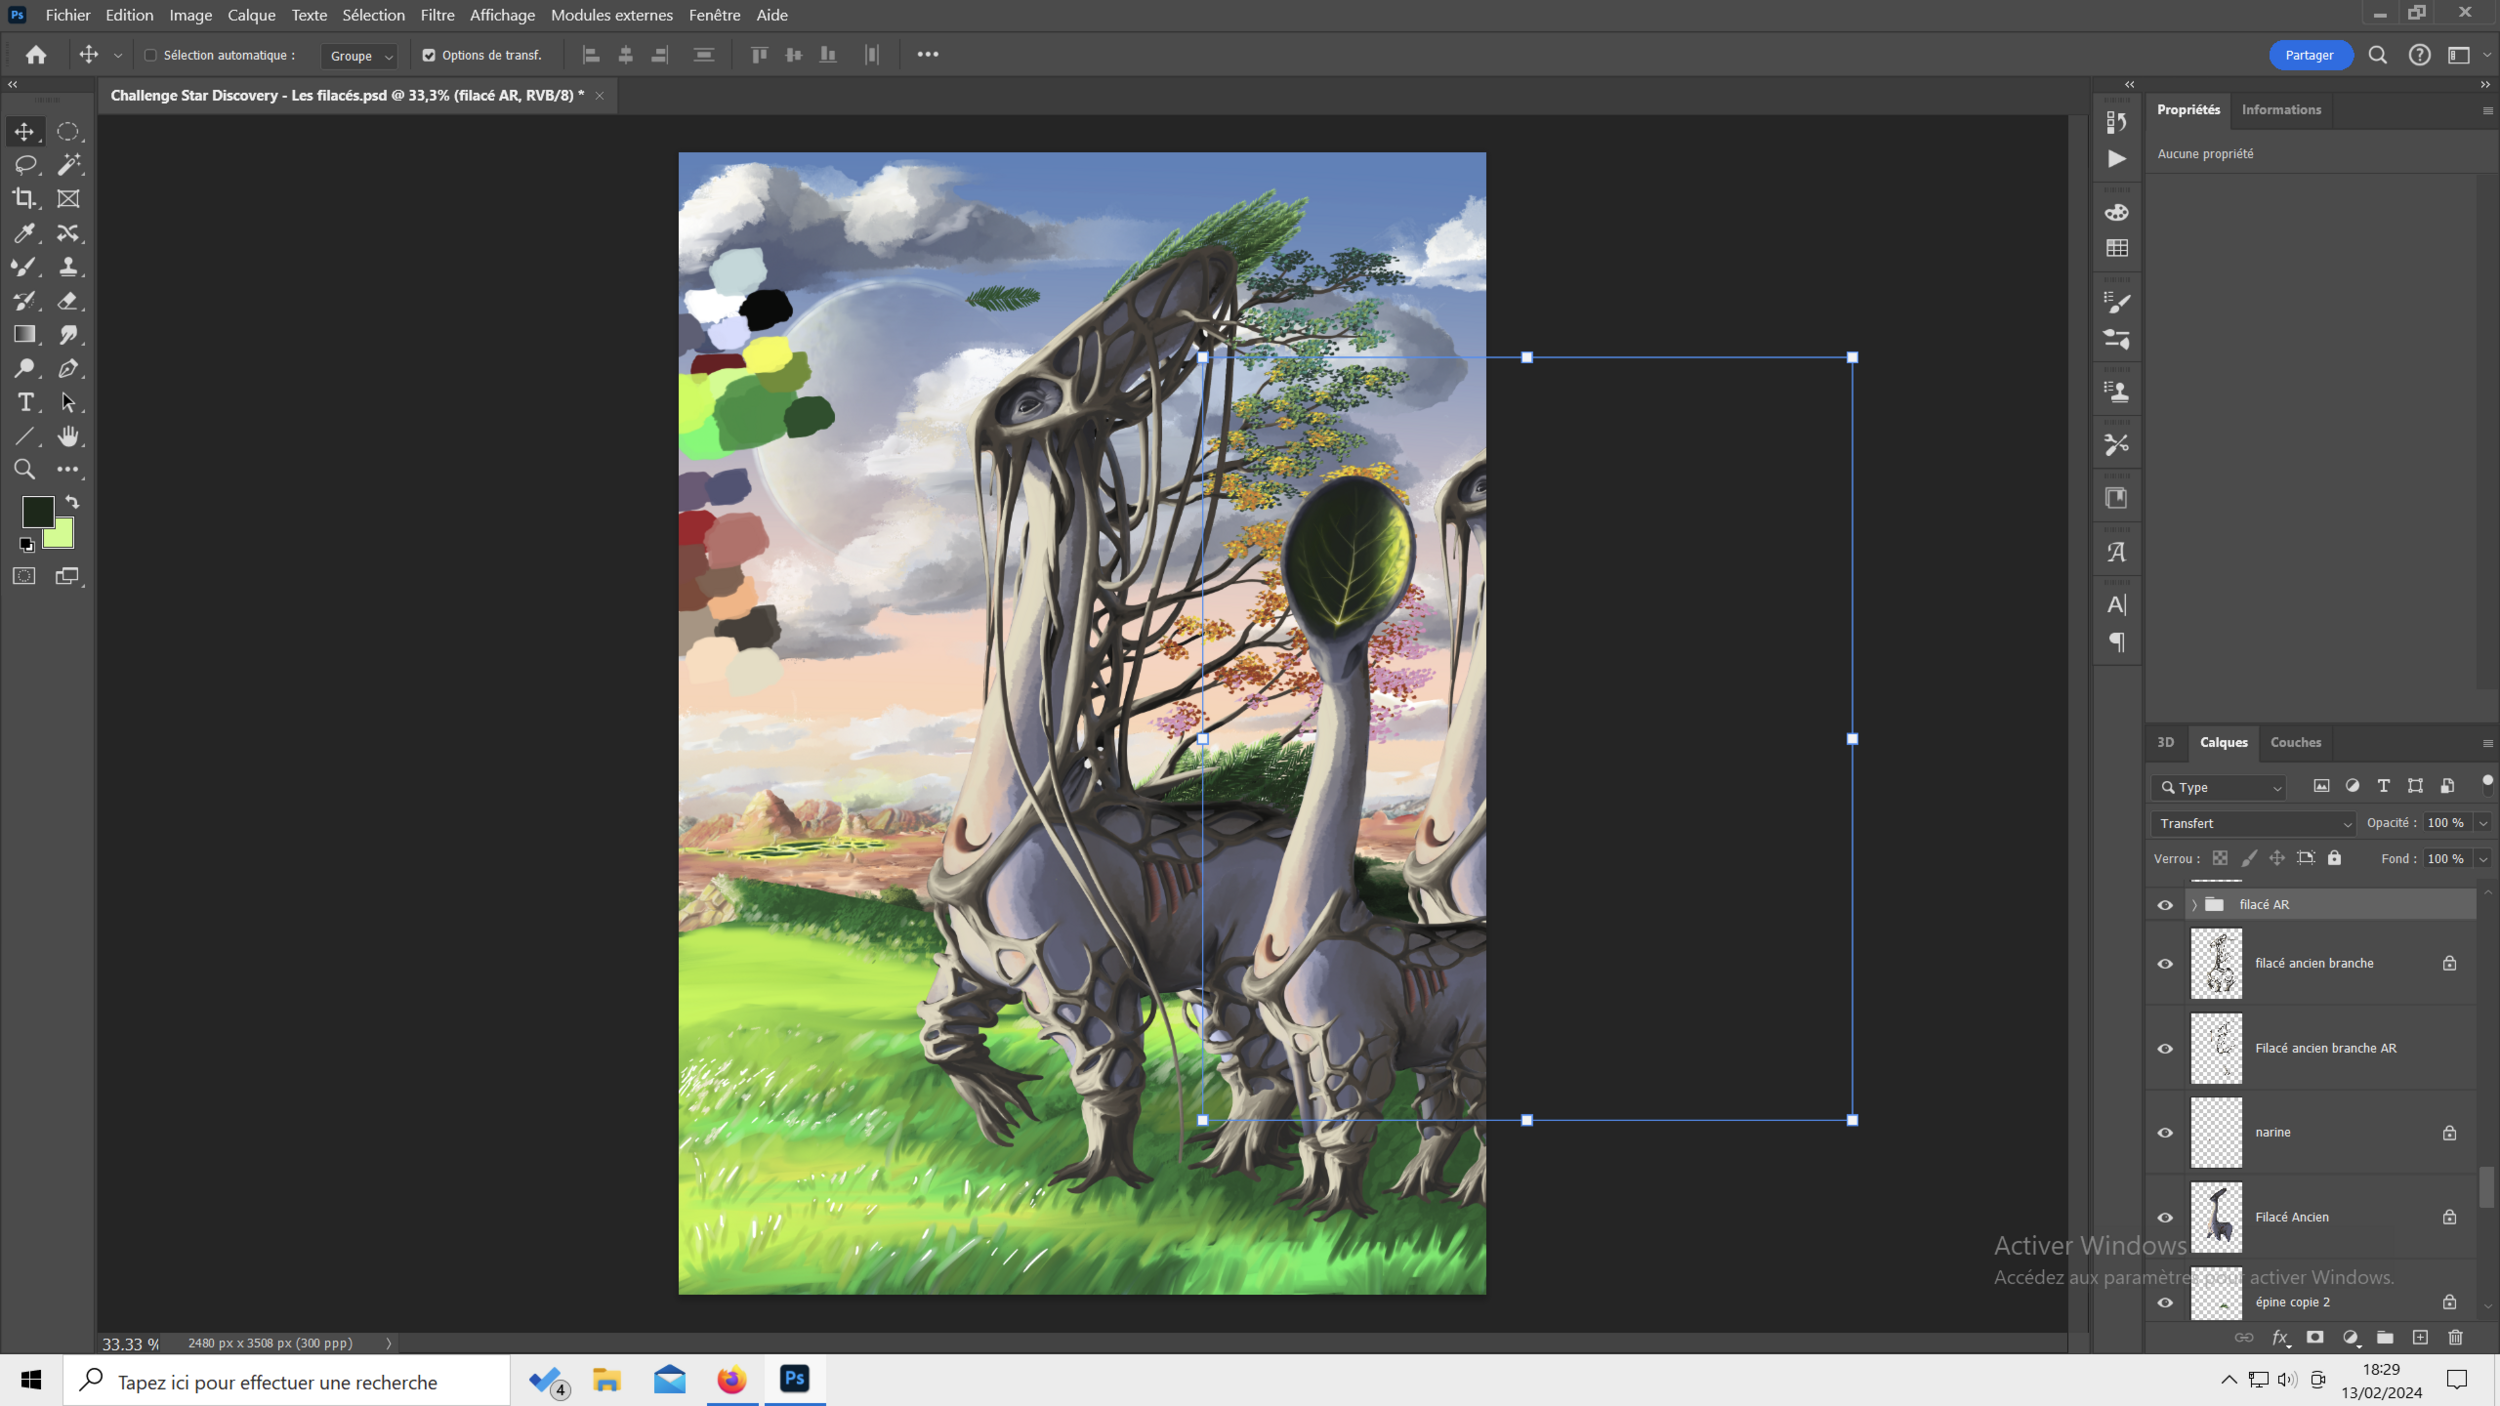Open the Groupe dropdown in options bar

click(x=360, y=56)
